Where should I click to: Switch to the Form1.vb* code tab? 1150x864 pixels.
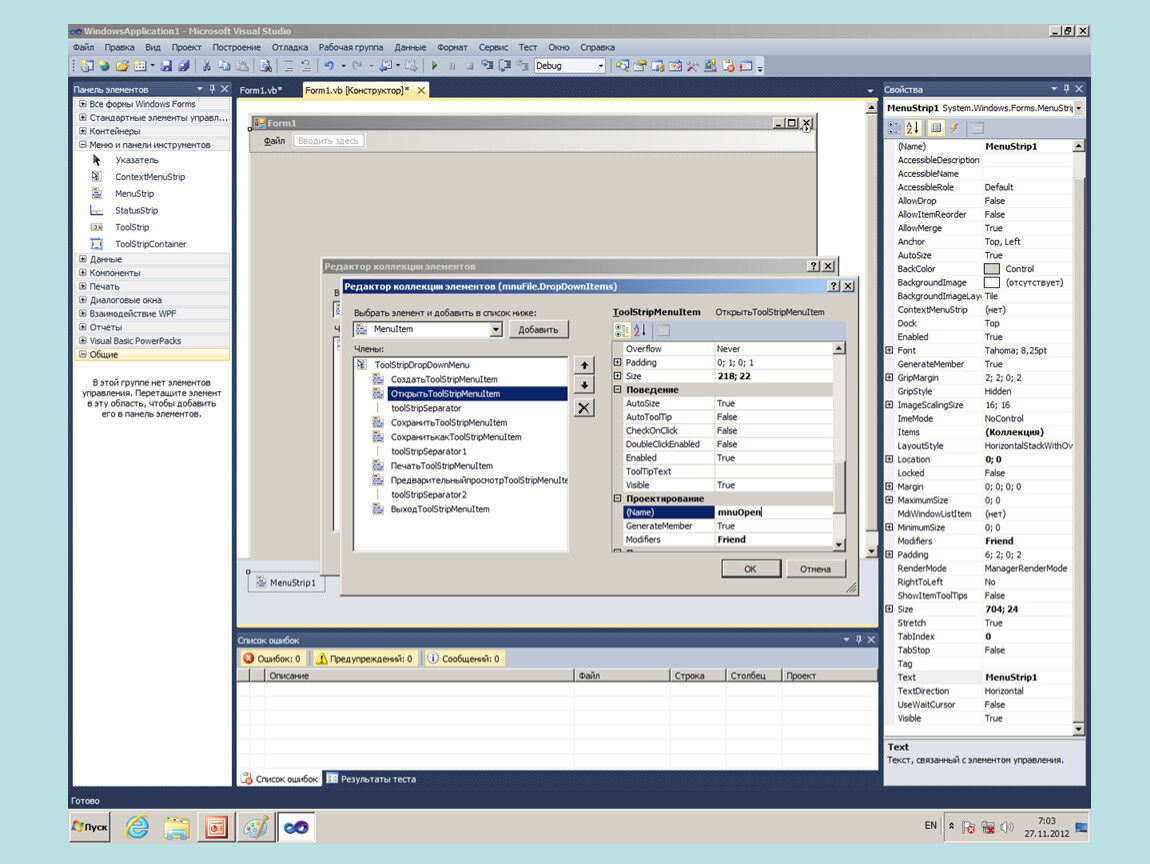261,90
